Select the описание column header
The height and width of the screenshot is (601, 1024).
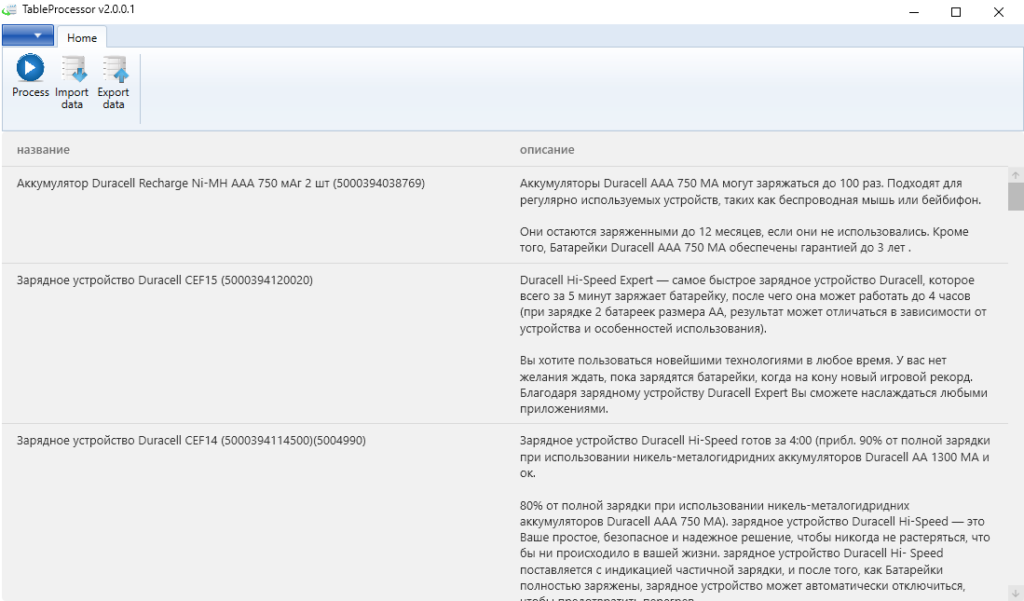click(547, 150)
